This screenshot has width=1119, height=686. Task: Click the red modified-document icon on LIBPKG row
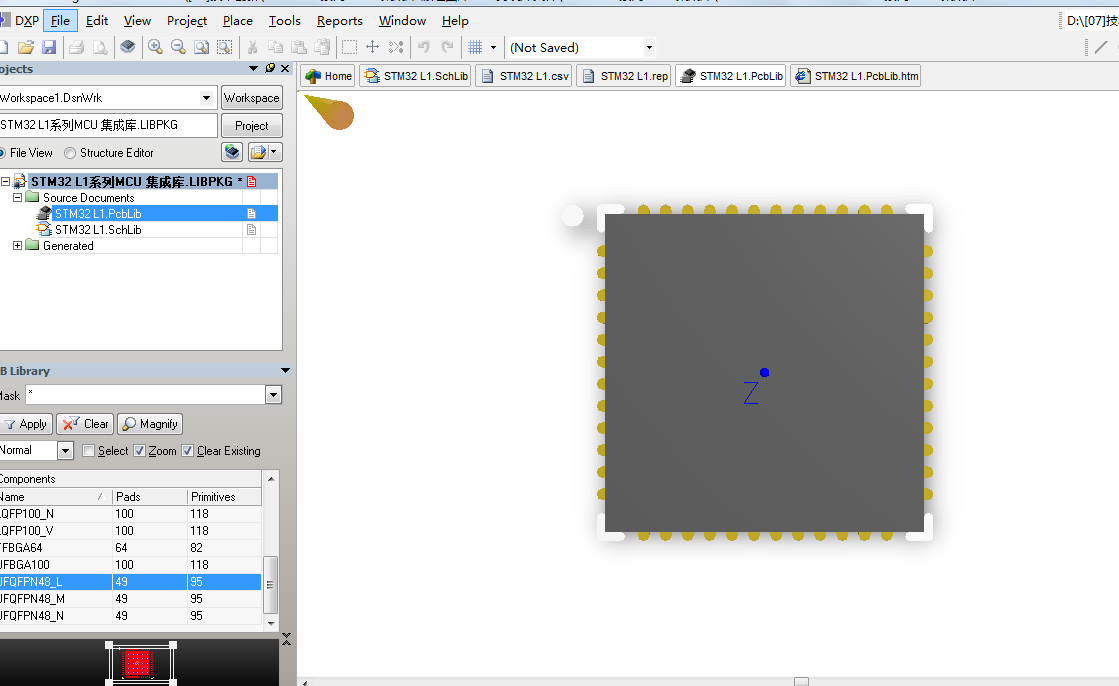tap(251, 182)
